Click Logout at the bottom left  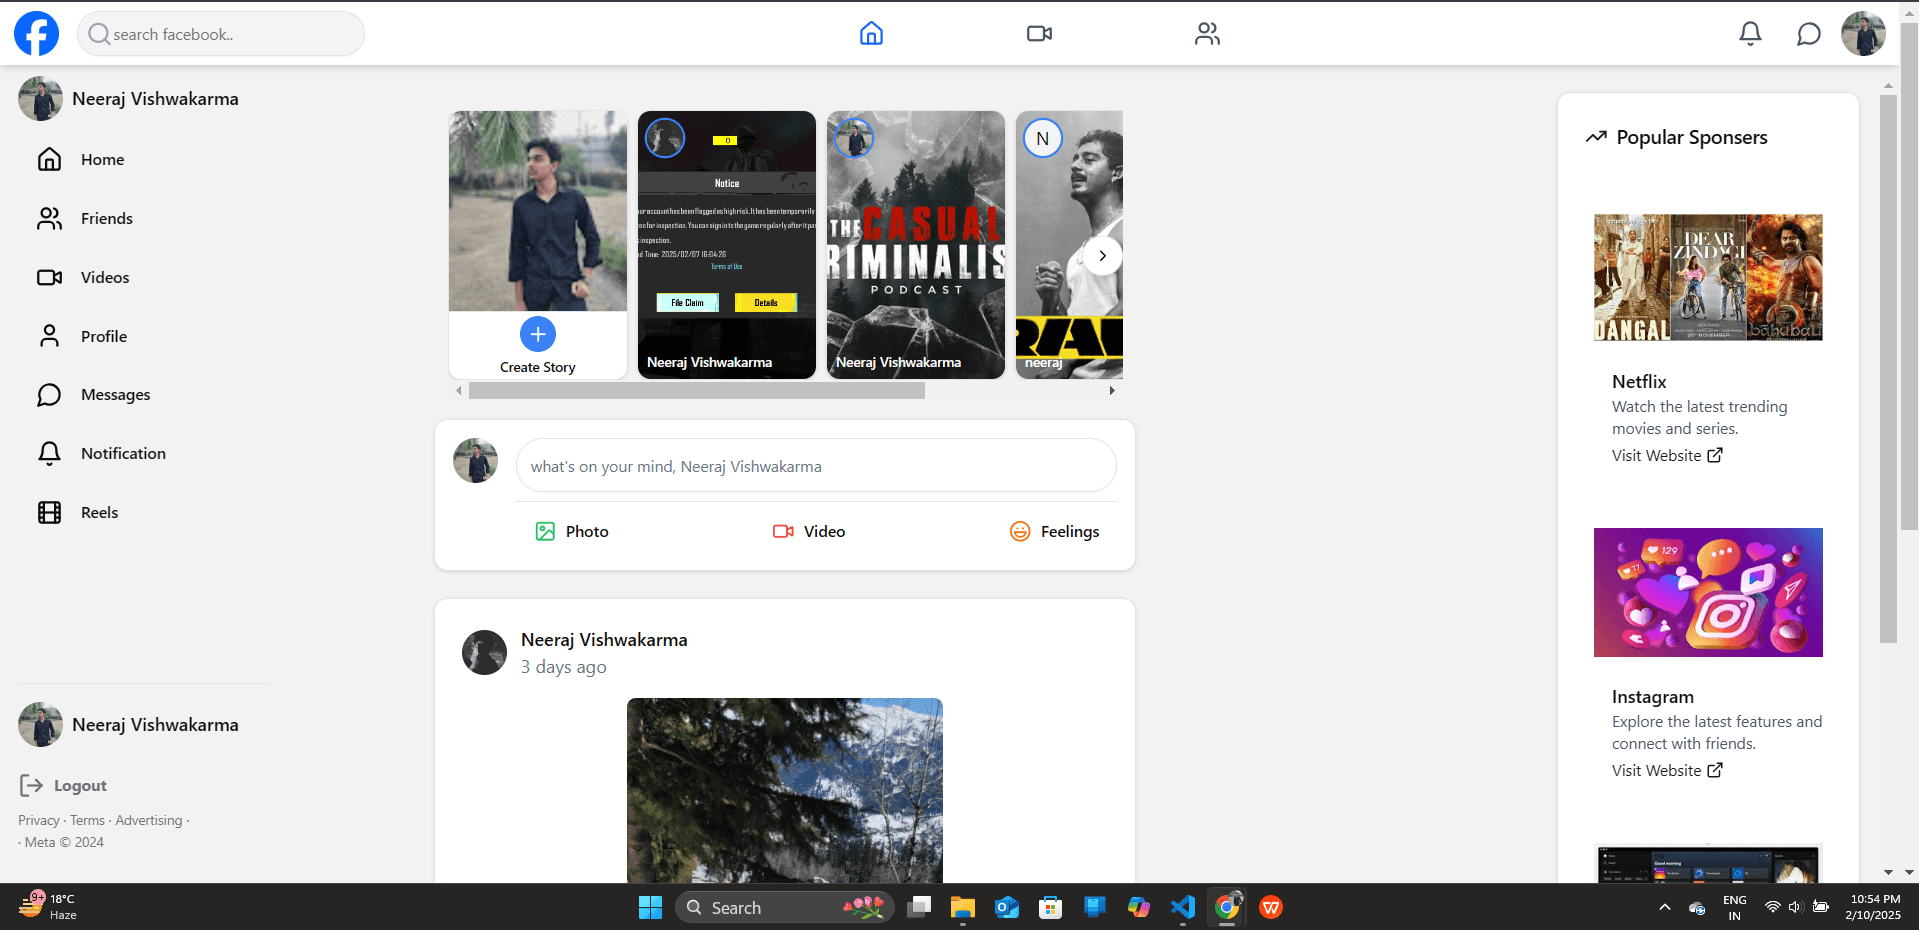[62, 785]
